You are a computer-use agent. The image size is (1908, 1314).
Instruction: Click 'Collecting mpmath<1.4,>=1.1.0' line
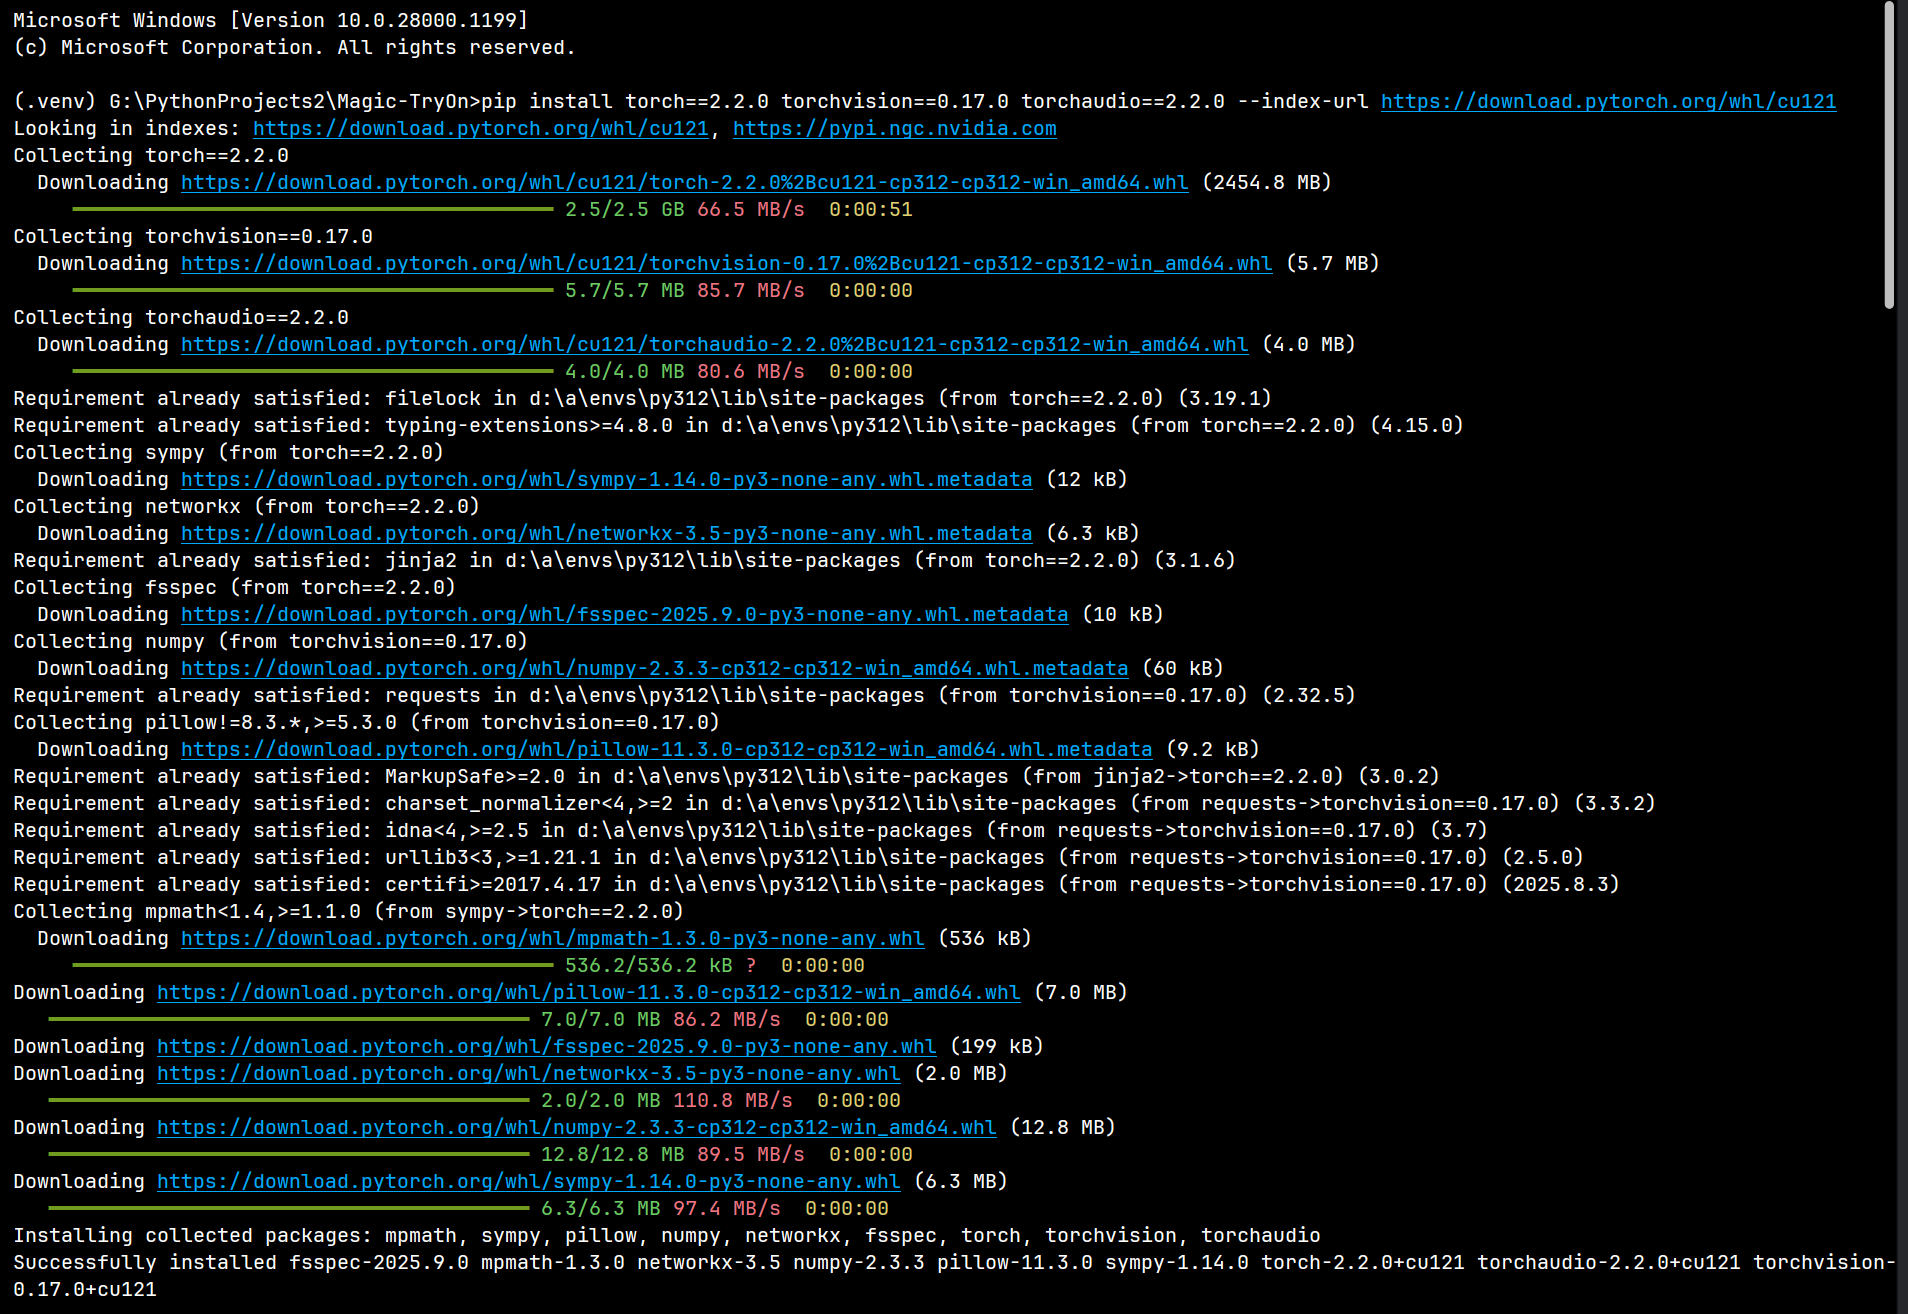click(x=349, y=911)
